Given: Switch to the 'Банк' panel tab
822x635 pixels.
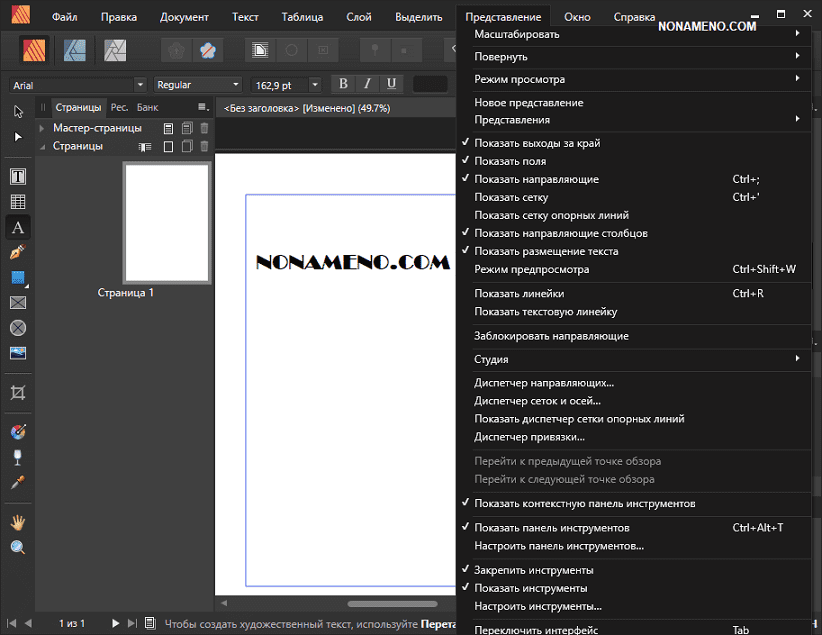Looking at the screenshot, I should click(147, 107).
